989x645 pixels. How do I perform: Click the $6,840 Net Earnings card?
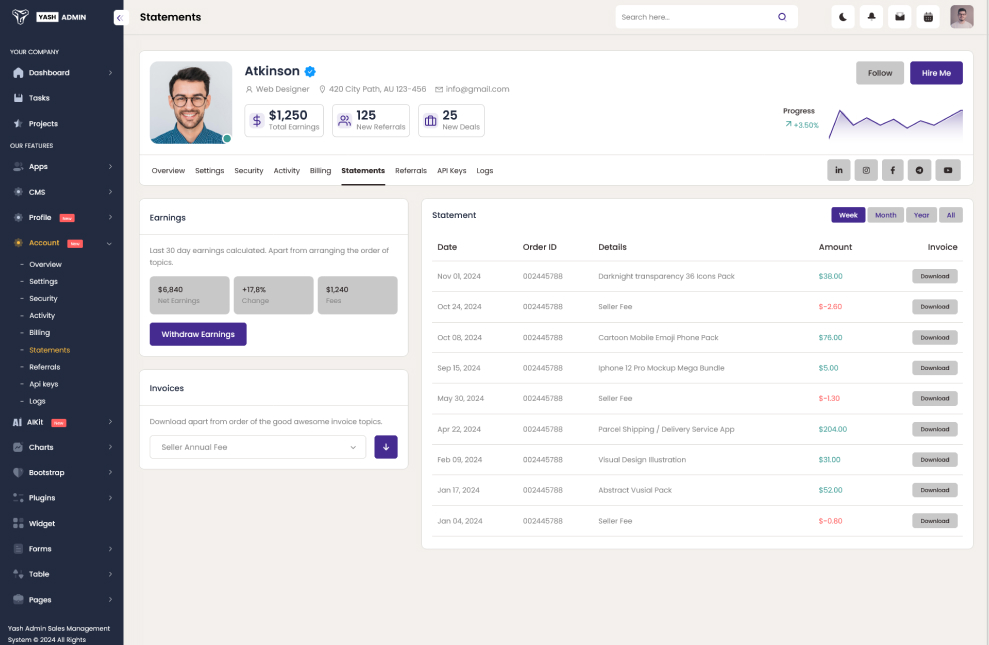(x=189, y=295)
